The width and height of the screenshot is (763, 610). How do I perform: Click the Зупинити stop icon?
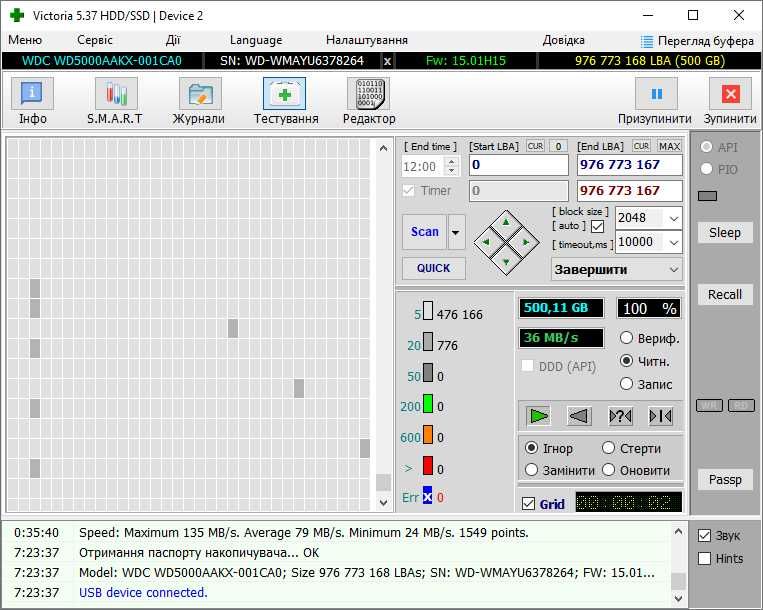click(x=730, y=93)
